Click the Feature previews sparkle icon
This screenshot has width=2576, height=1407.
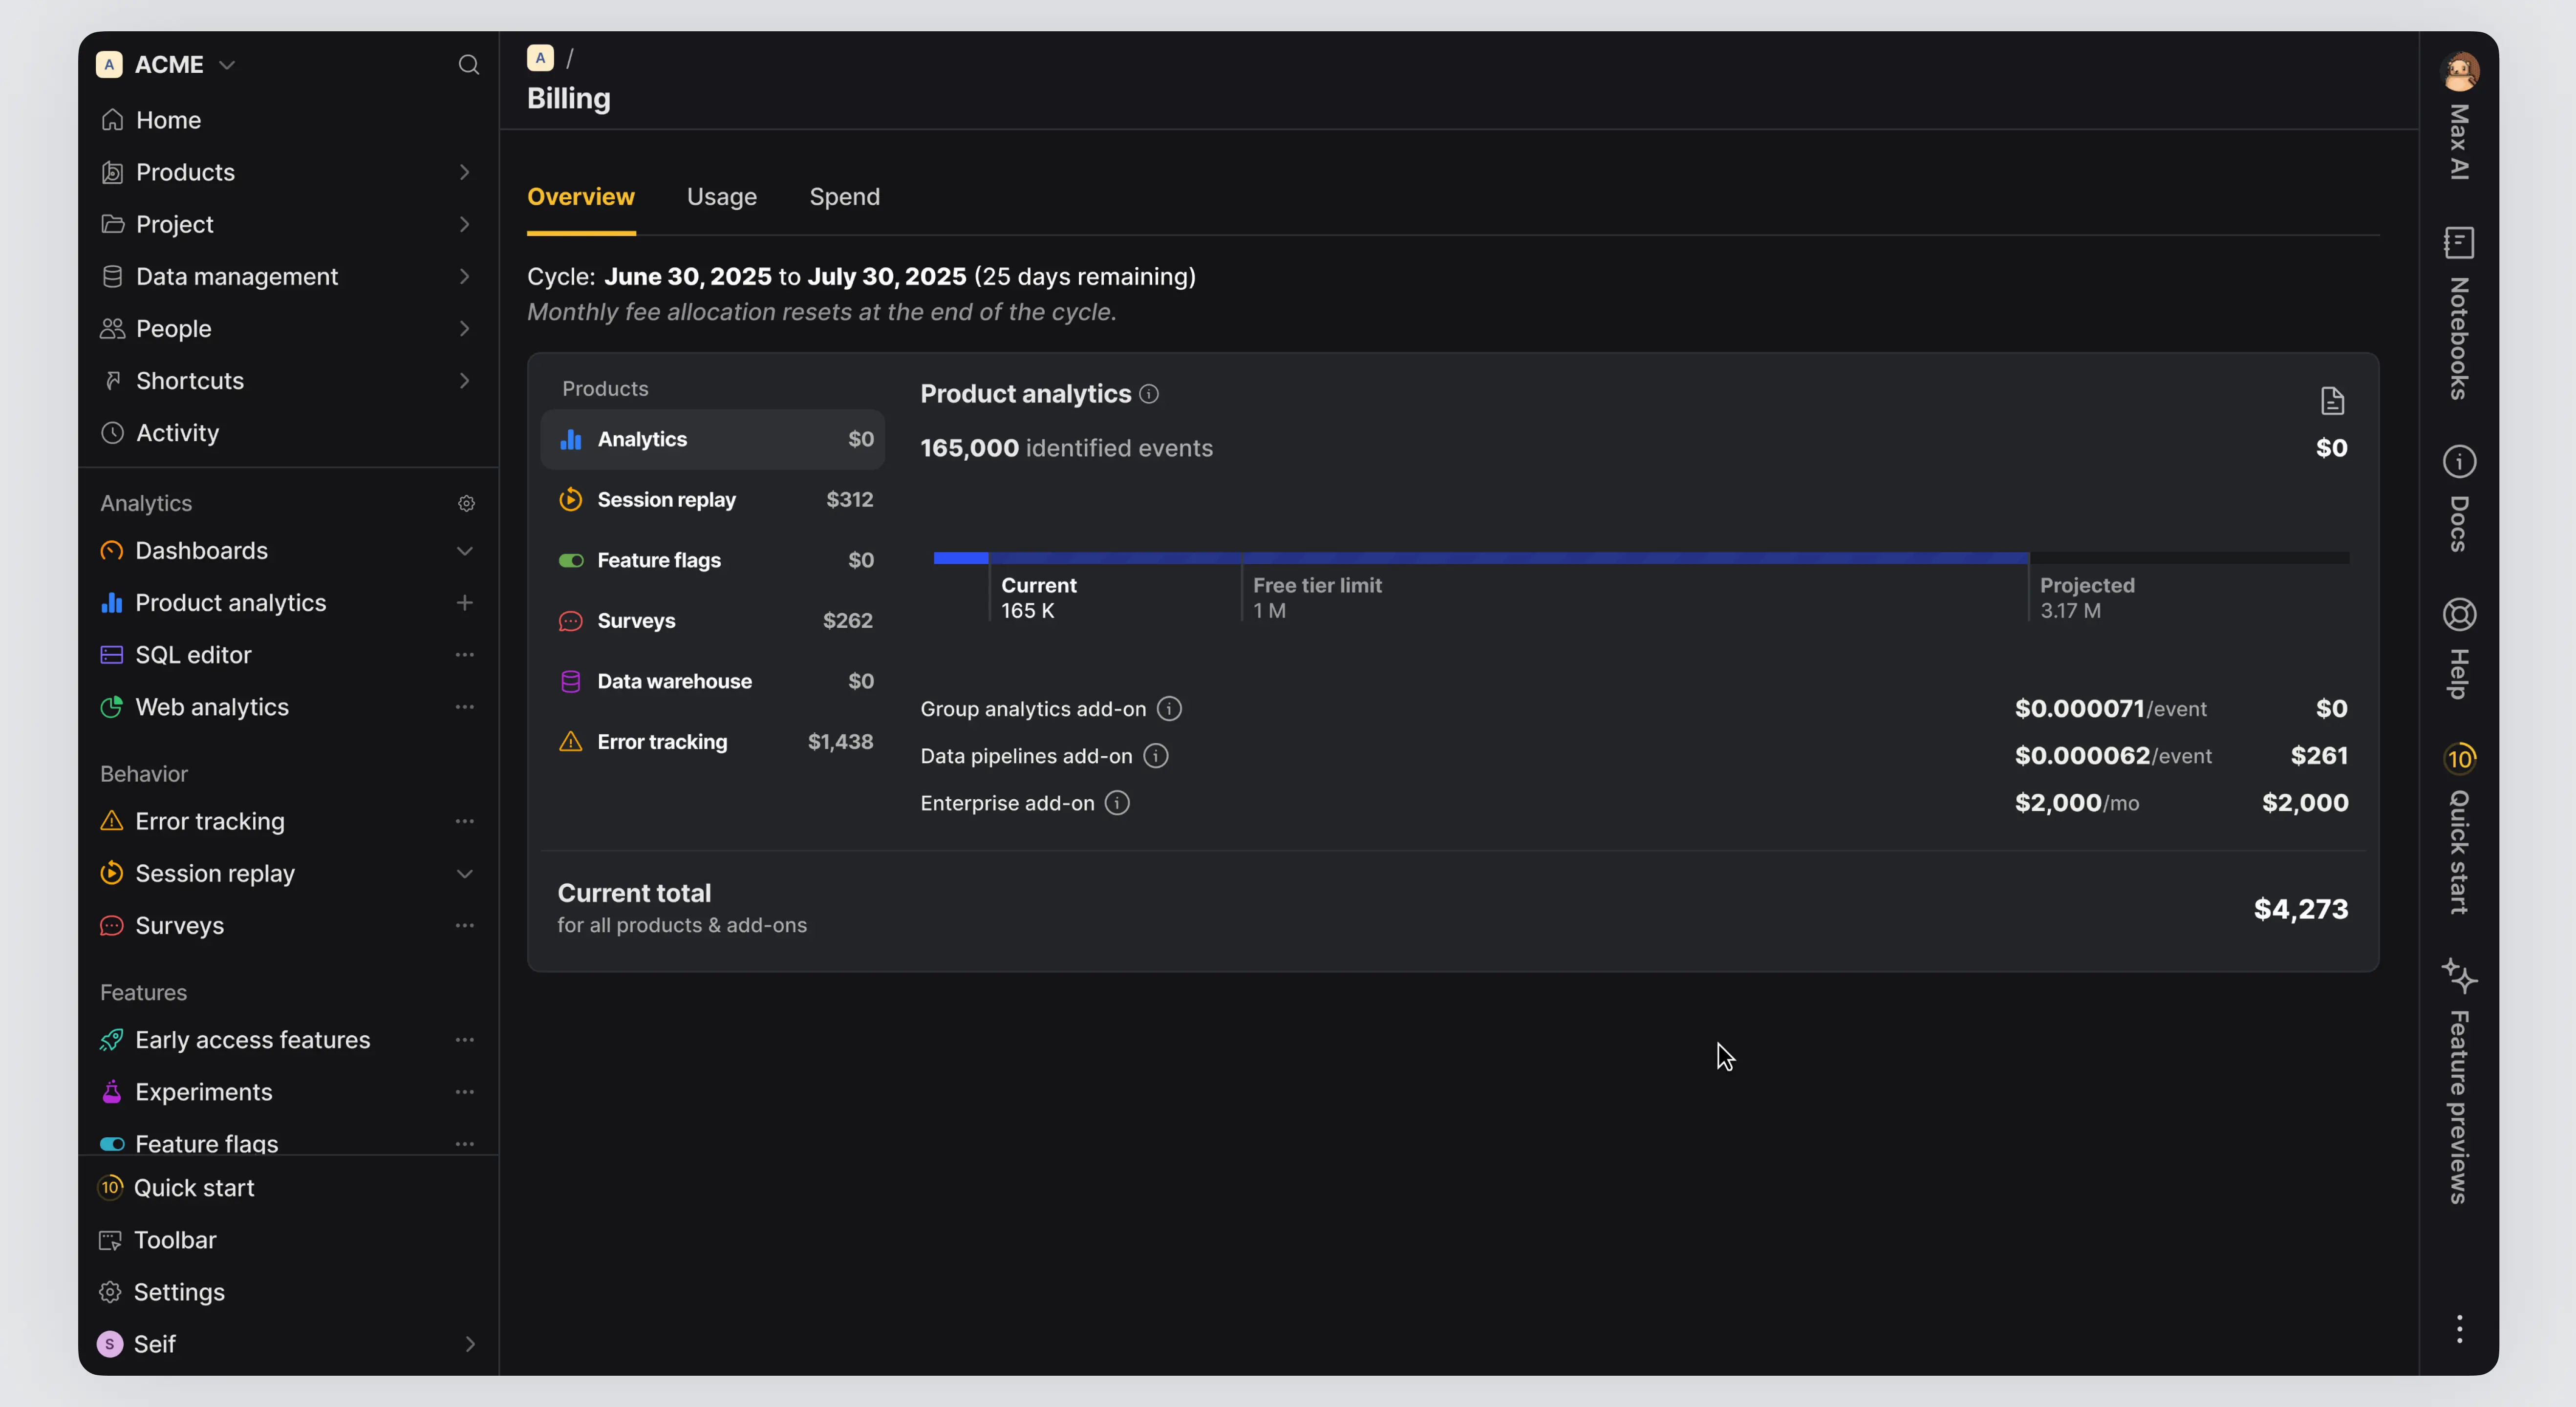[x=2459, y=975]
